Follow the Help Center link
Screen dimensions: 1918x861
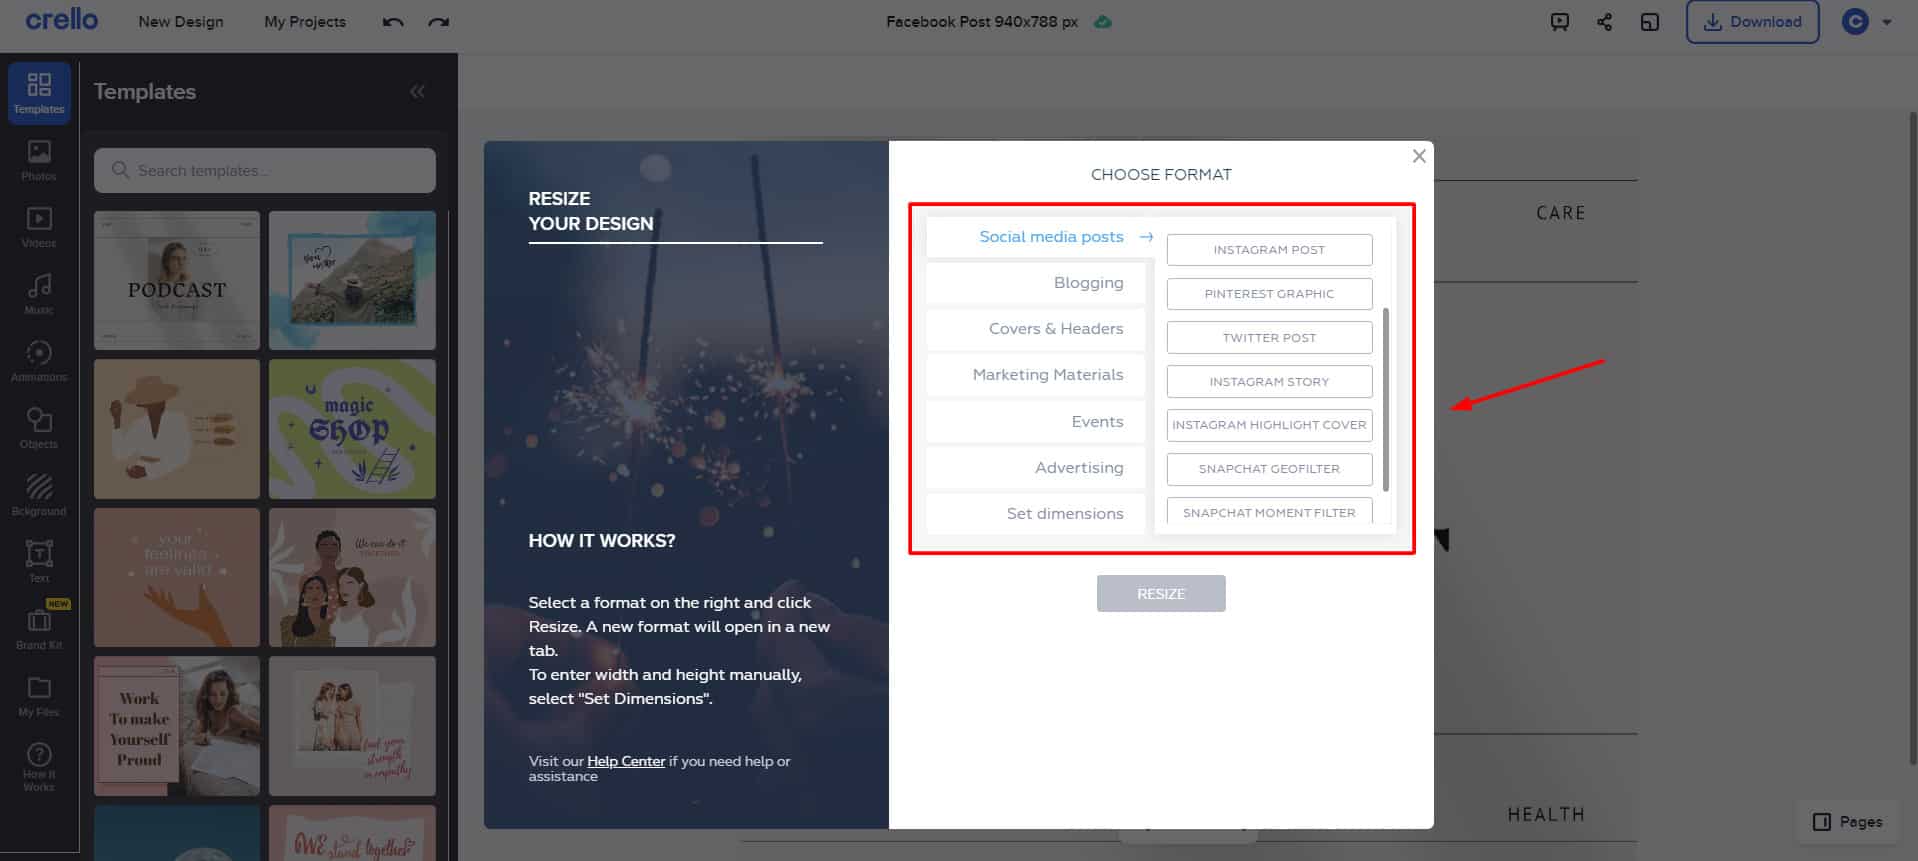click(x=625, y=761)
